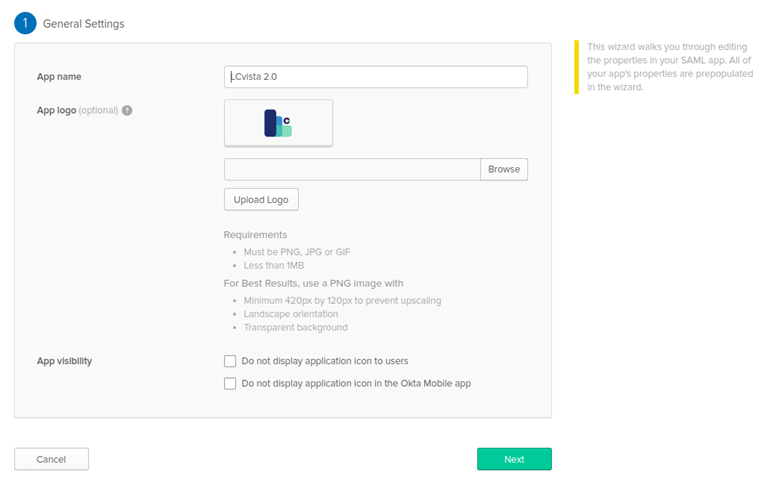Click the 'App logo' field label
Screen dimensions: 773x500
56,110
